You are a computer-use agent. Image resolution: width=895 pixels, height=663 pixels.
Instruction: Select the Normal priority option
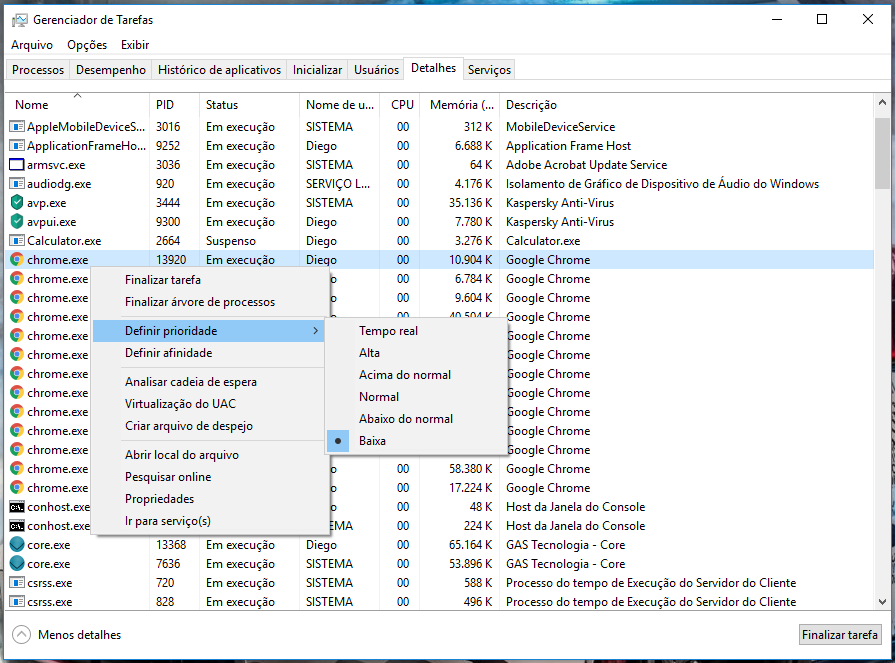[416, 397]
